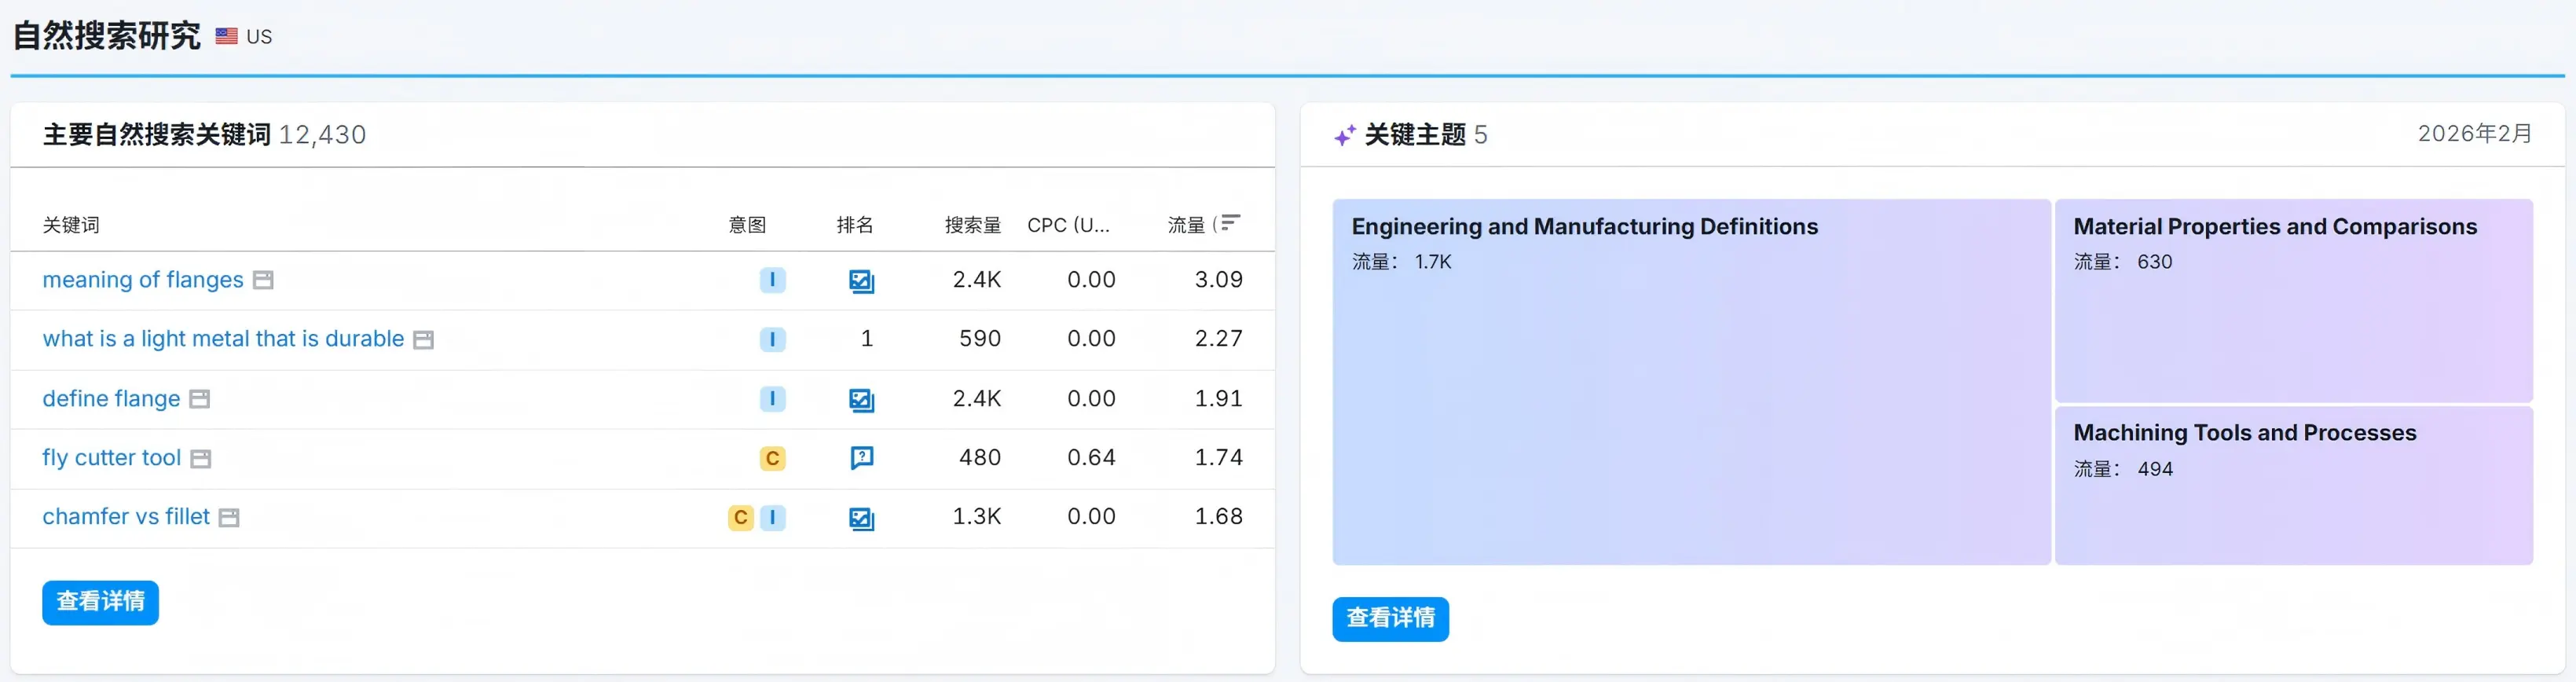The image size is (2576, 682).
Task: Click search volume 480
Action: [x=980, y=458]
